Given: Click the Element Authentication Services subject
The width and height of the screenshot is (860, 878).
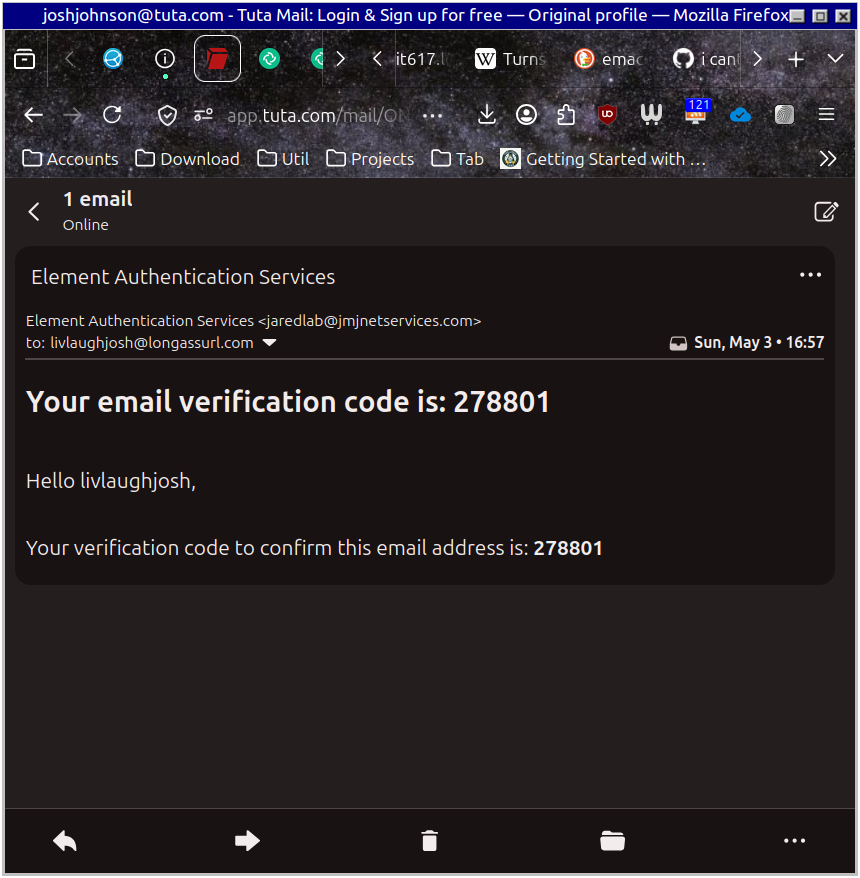Looking at the screenshot, I should pos(183,277).
